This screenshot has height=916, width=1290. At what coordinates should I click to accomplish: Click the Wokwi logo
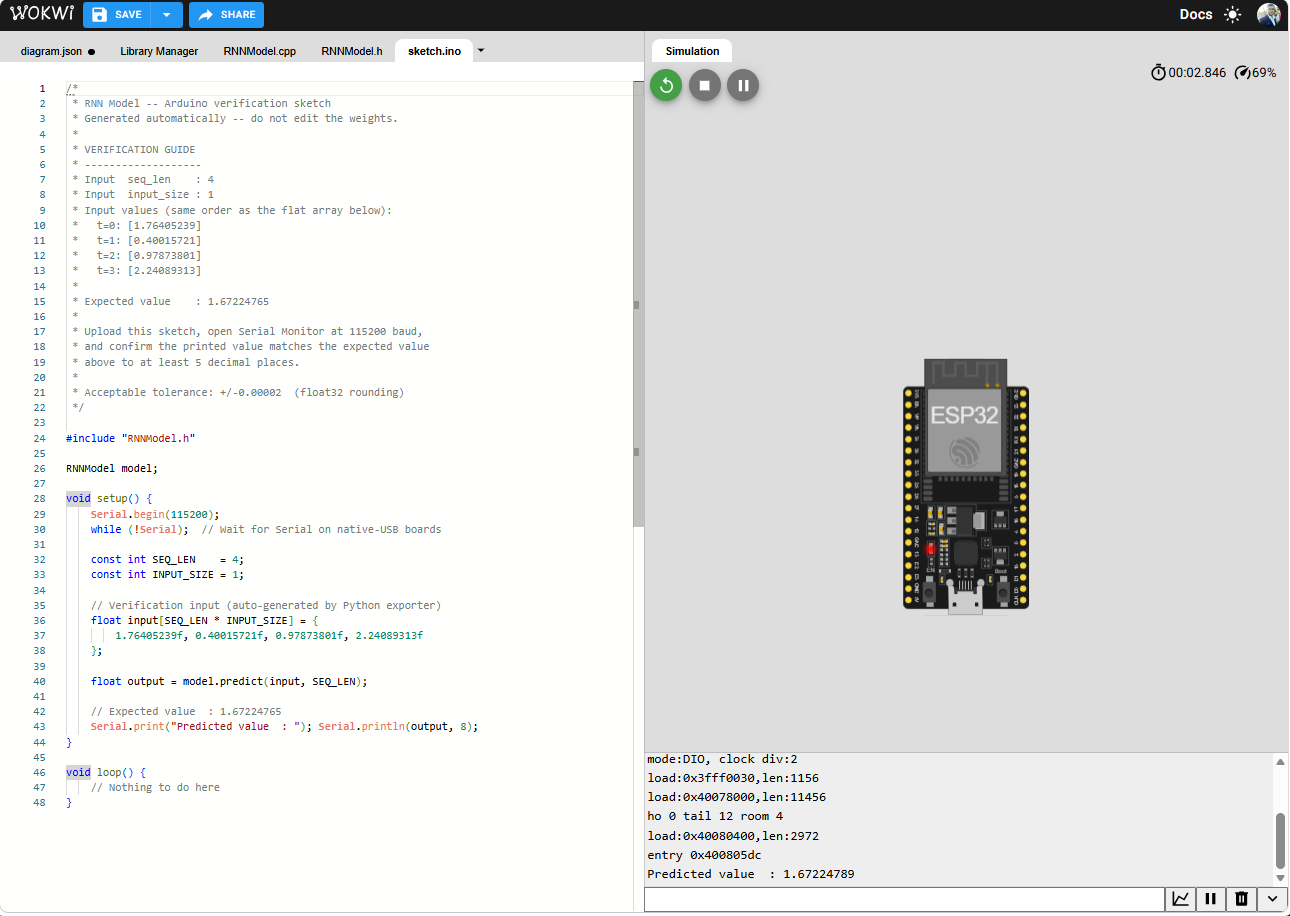coord(41,14)
